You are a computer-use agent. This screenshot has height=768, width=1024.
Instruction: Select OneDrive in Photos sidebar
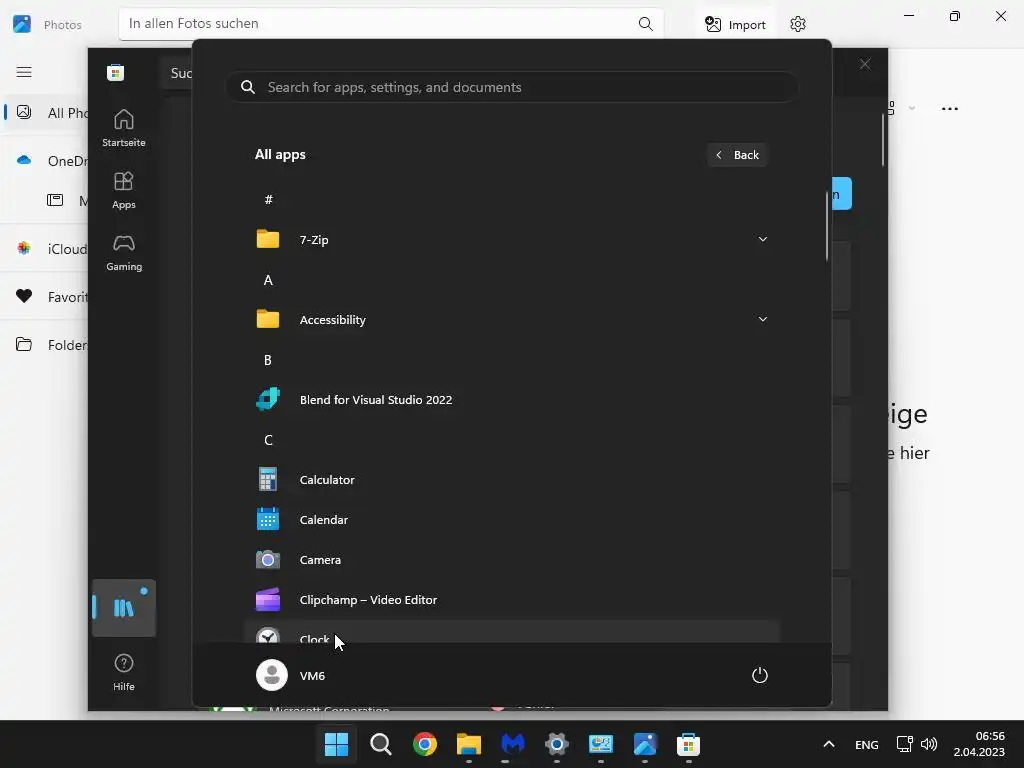pos(47,161)
